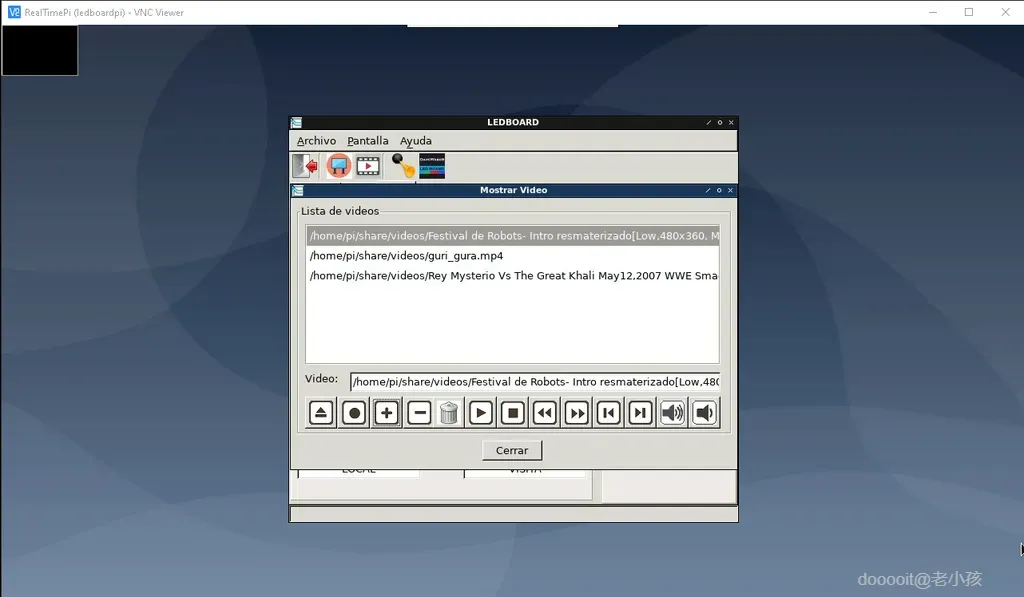
Task: Decrease volume with quiet speaker icon
Action: (x=705, y=413)
